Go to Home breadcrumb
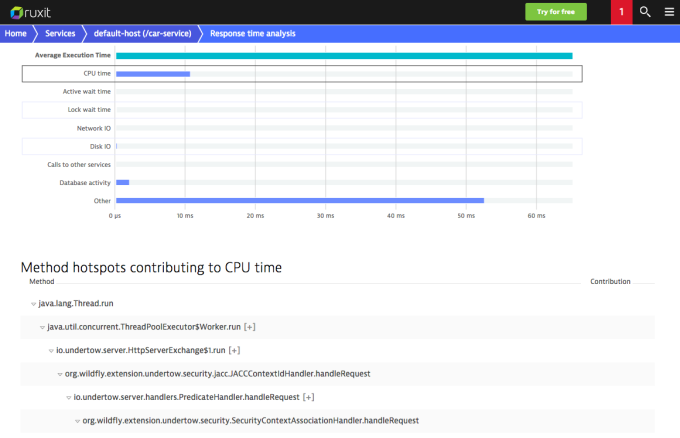 pyautogui.click(x=16, y=33)
